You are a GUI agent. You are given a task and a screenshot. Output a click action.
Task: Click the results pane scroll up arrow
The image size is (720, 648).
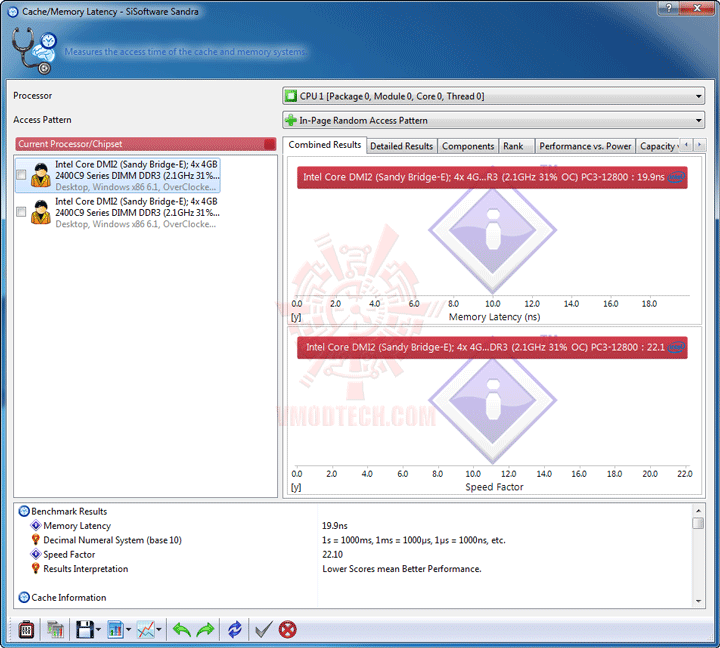coord(698,511)
